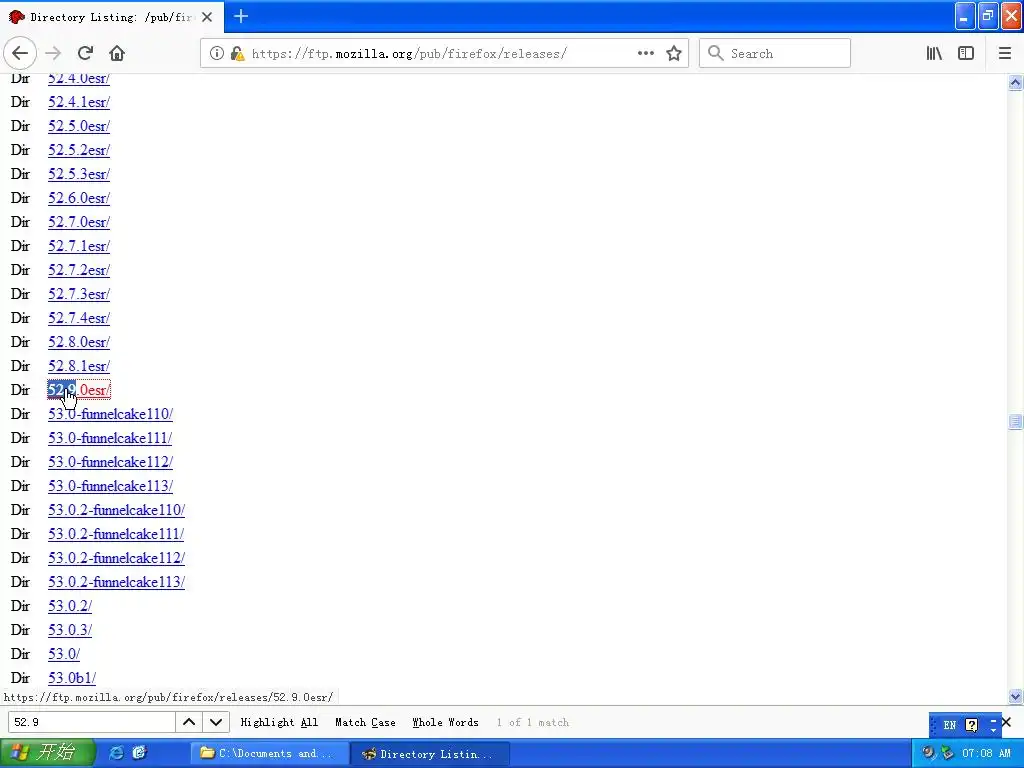Show site information icon in address bar
Image resolution: width=1024 pixels, height=768 pixels.
216,54
